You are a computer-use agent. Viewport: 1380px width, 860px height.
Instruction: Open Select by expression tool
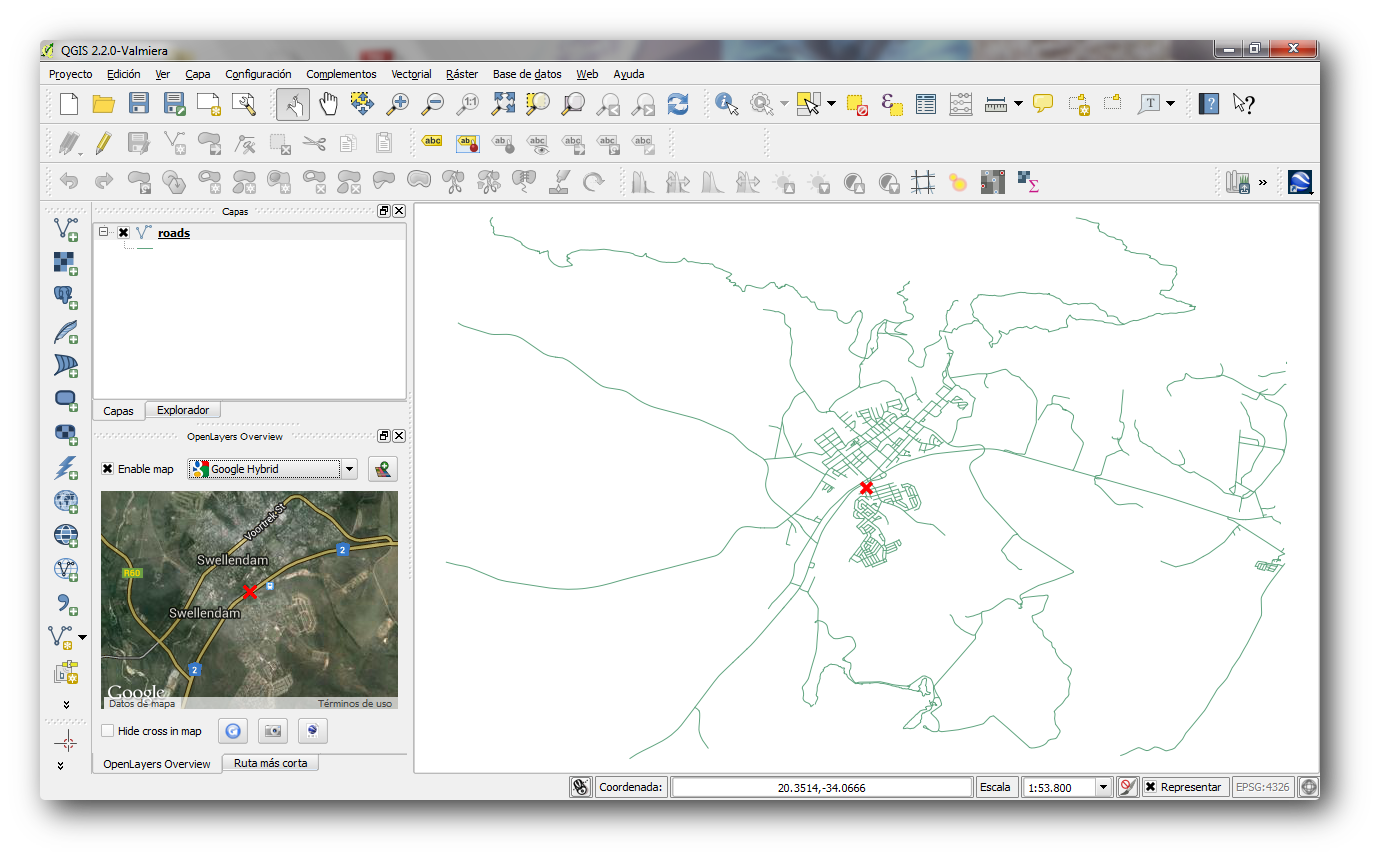pos(891,103)
